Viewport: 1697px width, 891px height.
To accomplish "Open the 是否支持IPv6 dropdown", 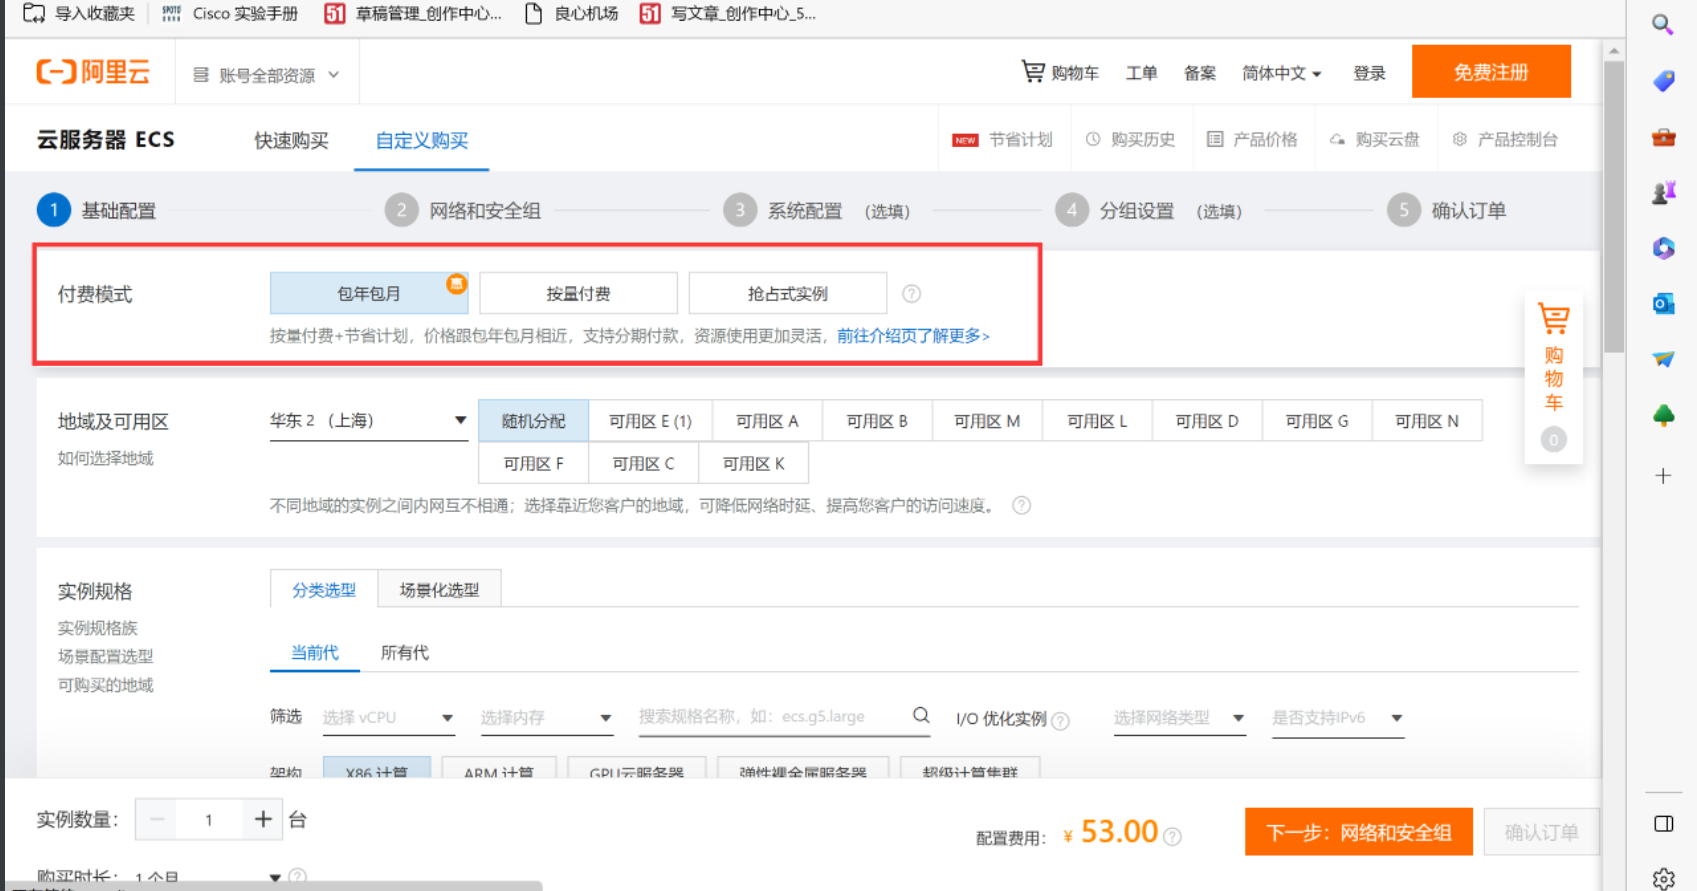I will [x=1337, y=717].
